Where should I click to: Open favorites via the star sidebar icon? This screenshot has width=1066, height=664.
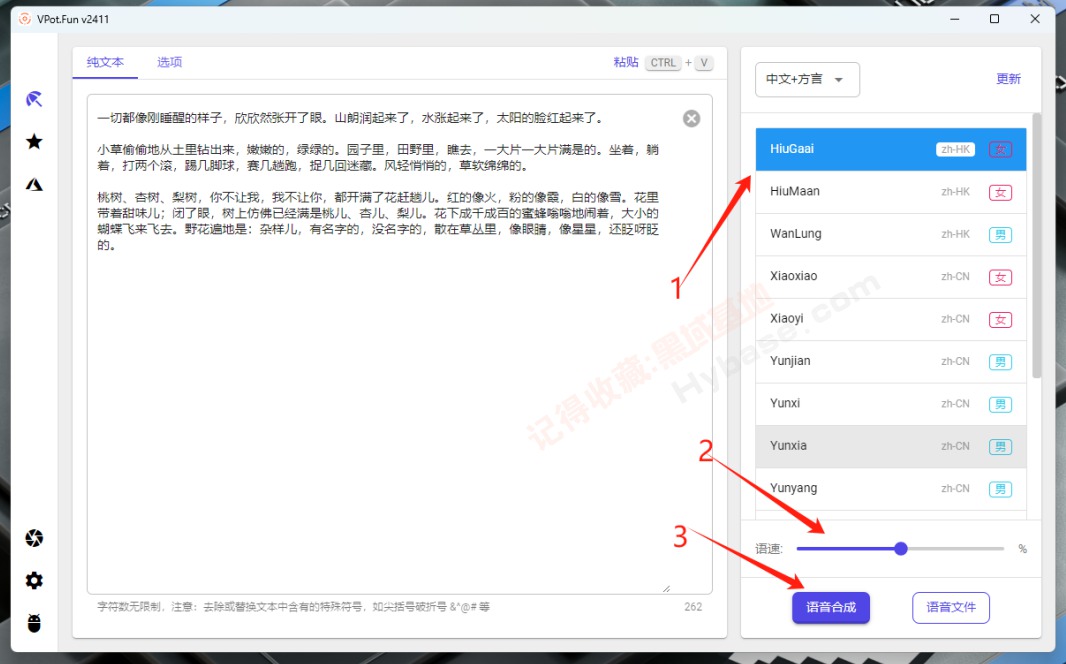pos(34,141)
